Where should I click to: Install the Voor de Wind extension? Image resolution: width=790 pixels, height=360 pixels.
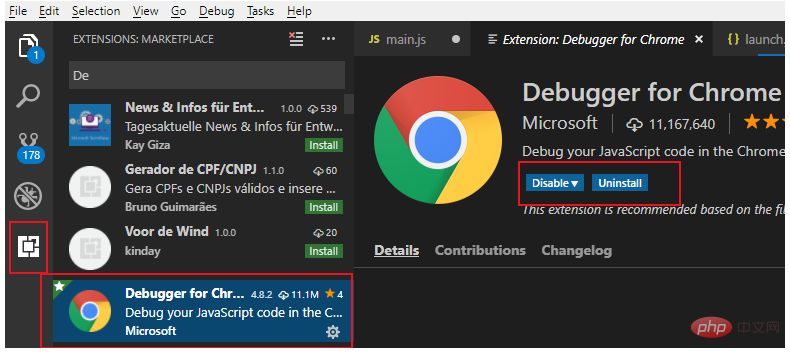coord(323,251)
